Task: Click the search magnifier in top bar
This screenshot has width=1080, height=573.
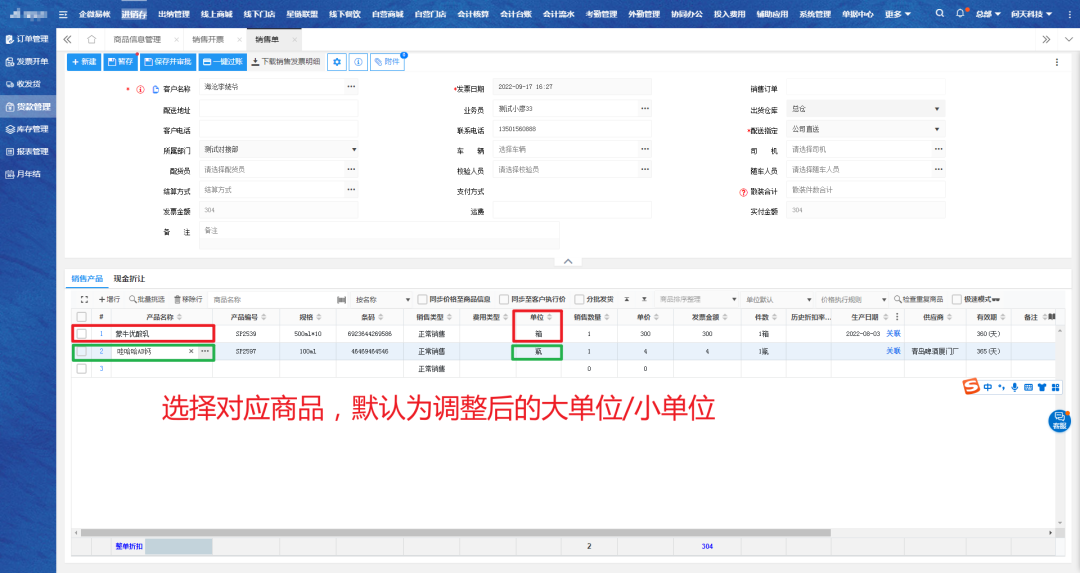Action: (x=940, y=14)
